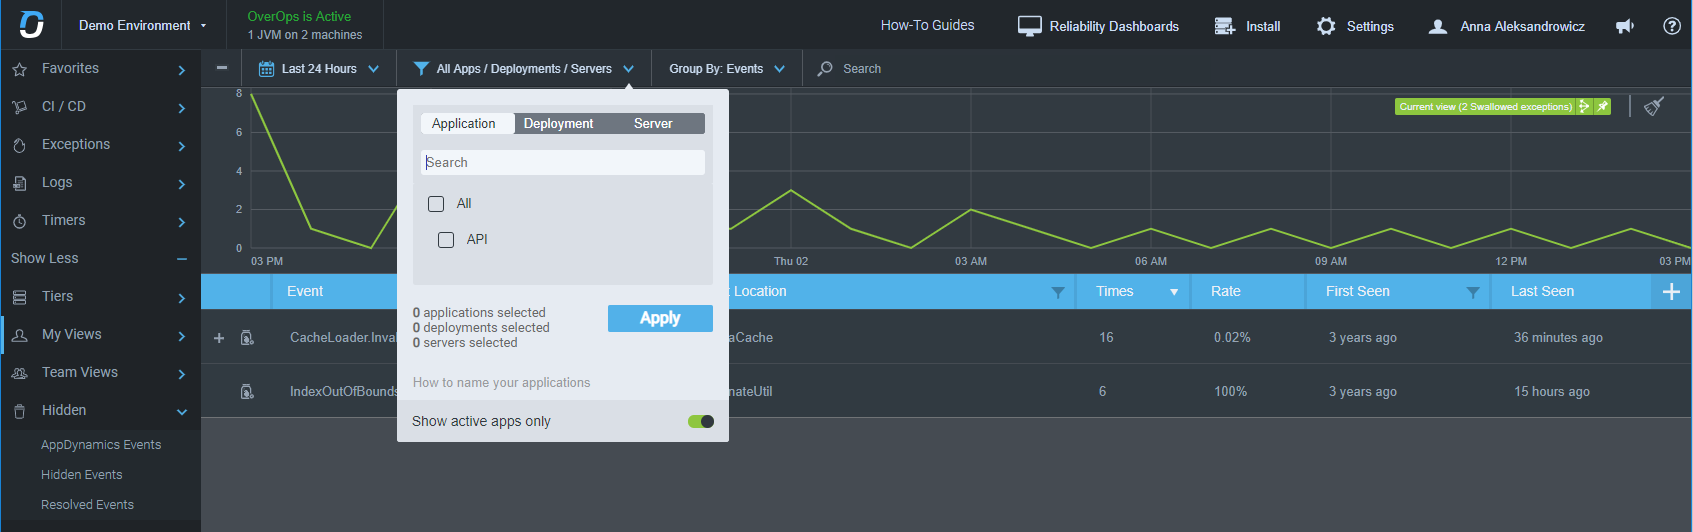Click the First Seen column filter icon
1693x532 pixels.
(1473, 292)
